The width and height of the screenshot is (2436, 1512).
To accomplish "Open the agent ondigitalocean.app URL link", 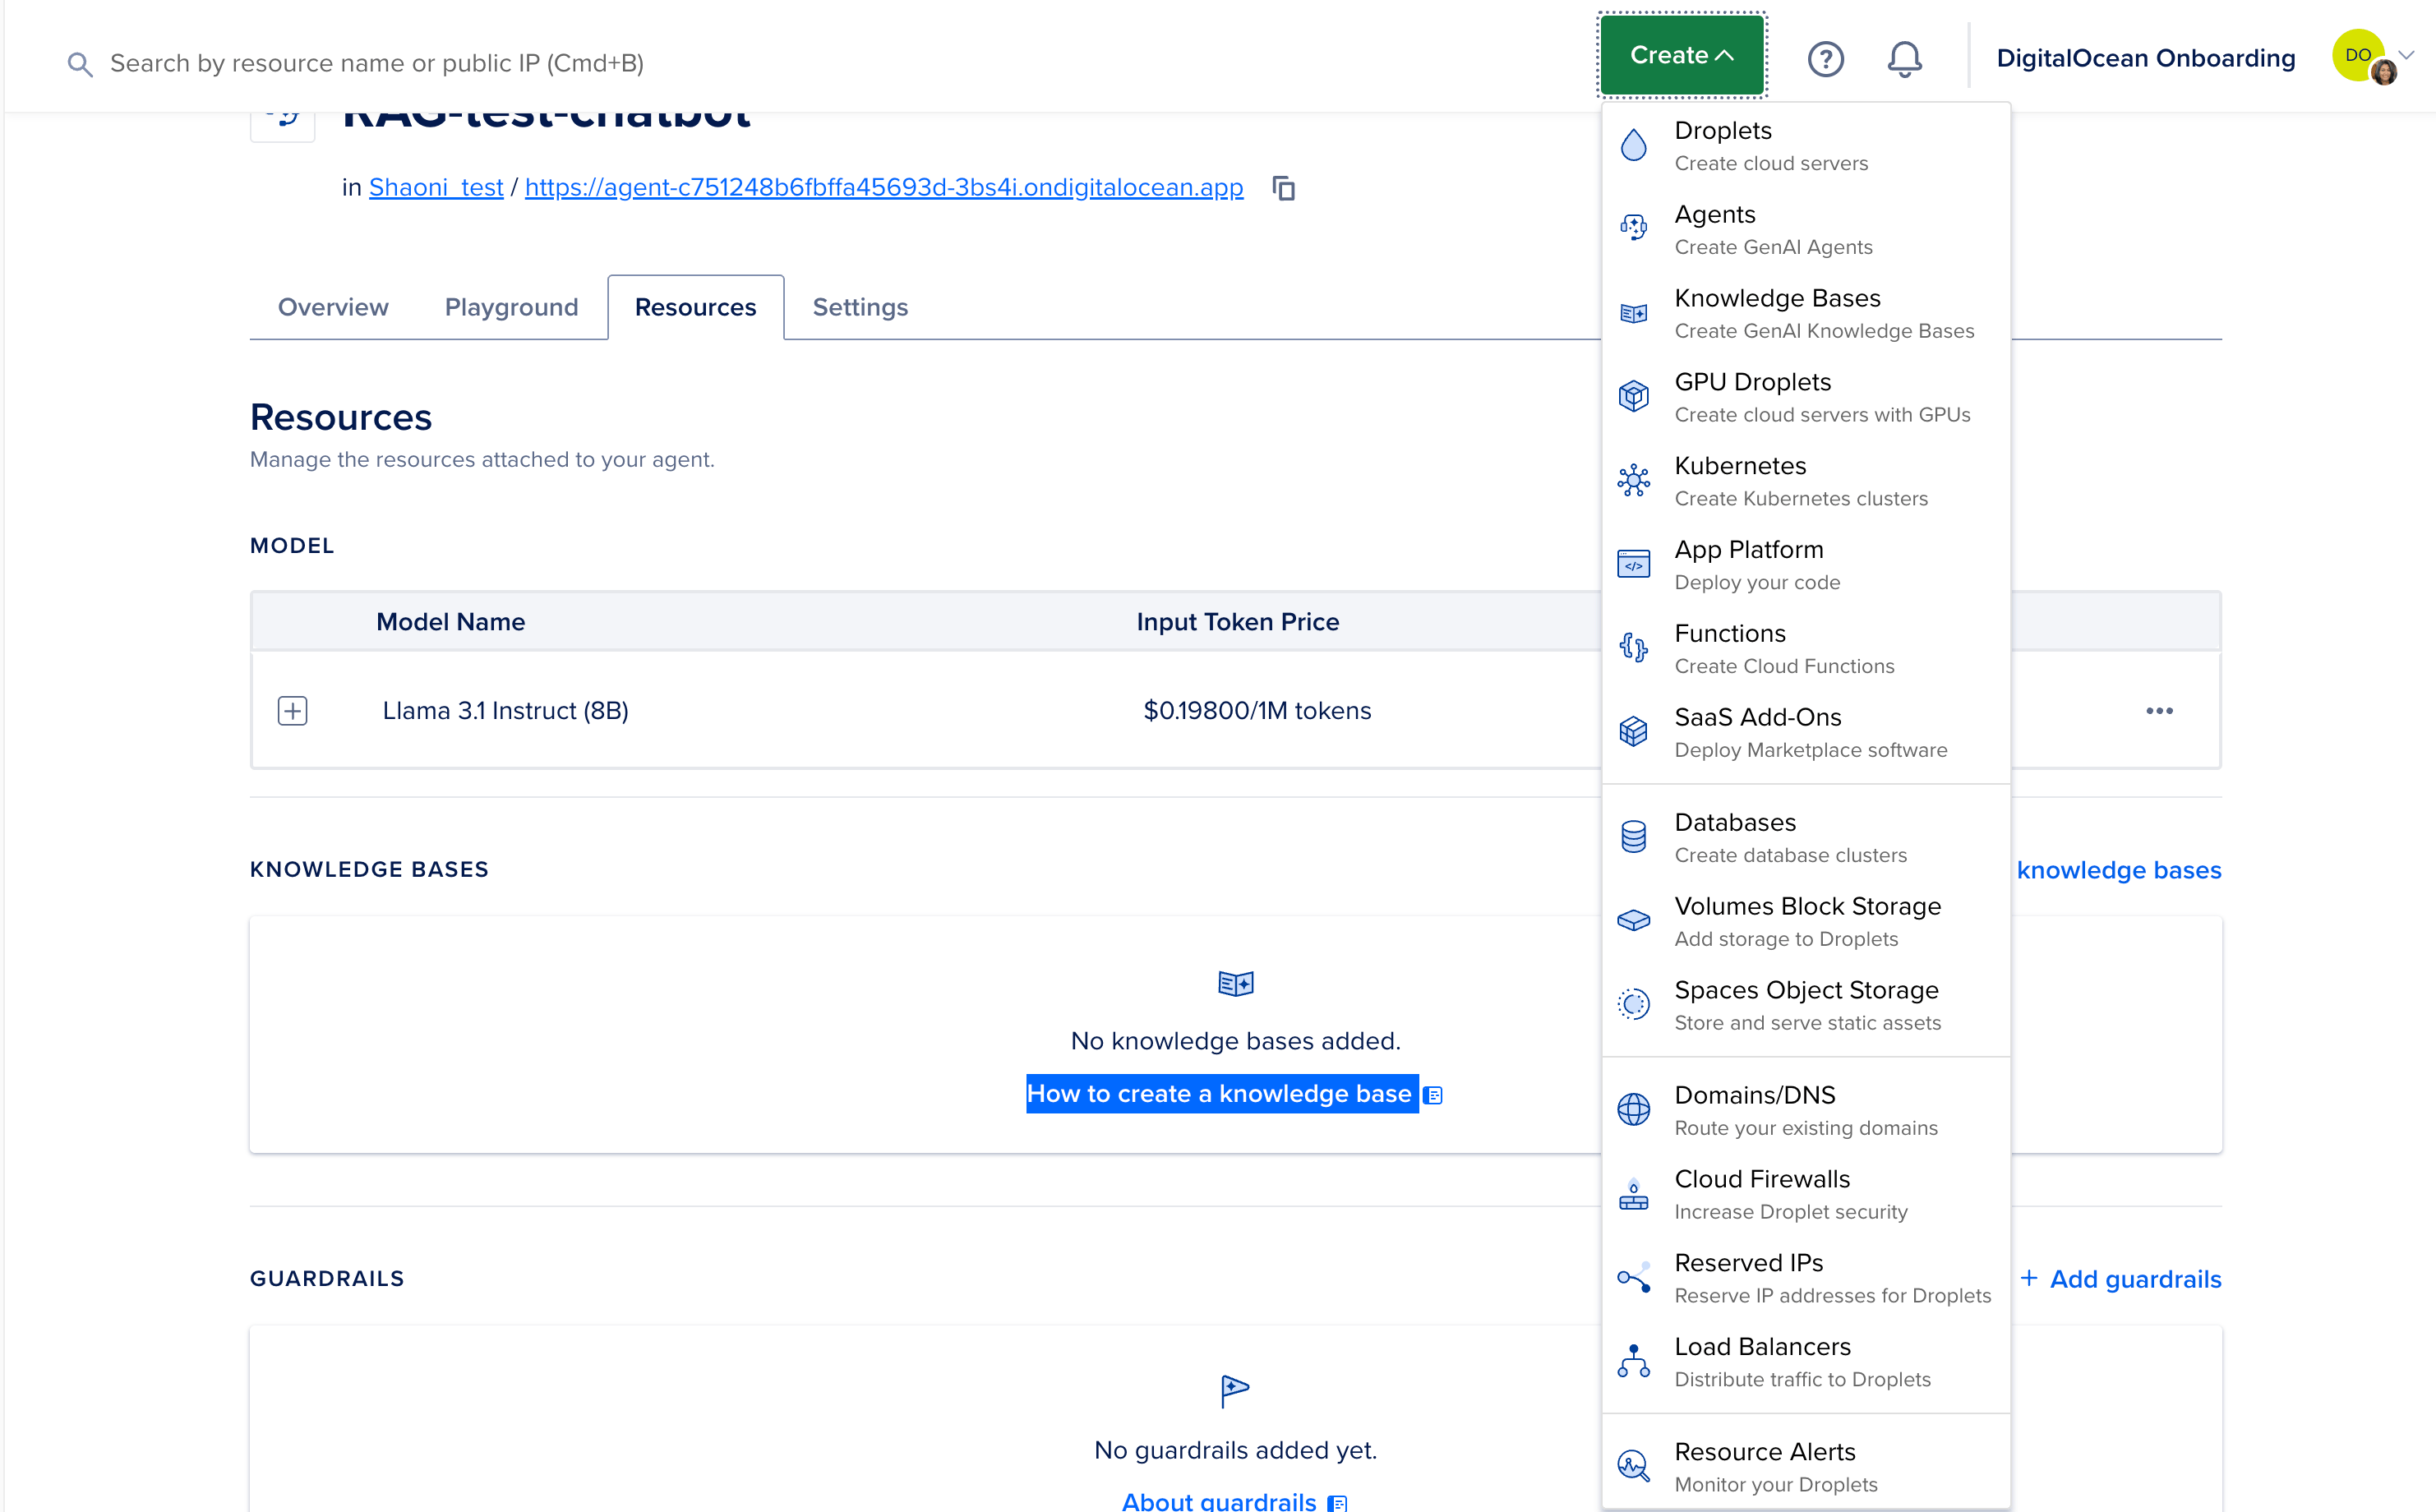I will pos(884,188).
